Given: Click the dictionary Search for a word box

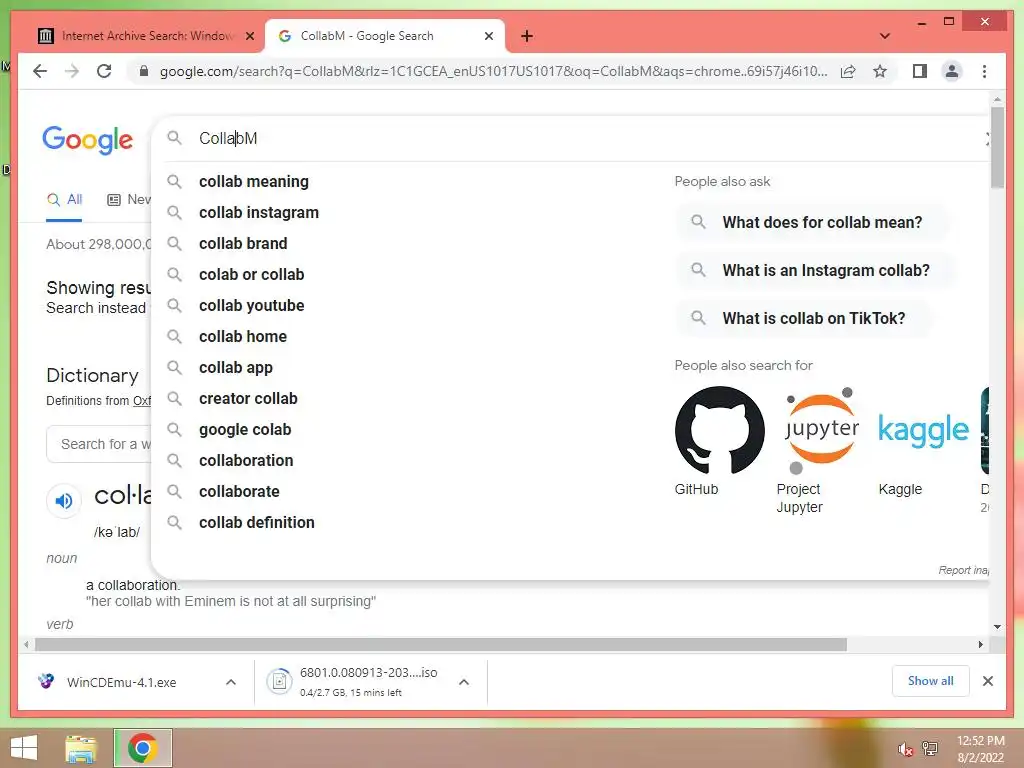Looking at the screenshot, I should tap(99, 444).
